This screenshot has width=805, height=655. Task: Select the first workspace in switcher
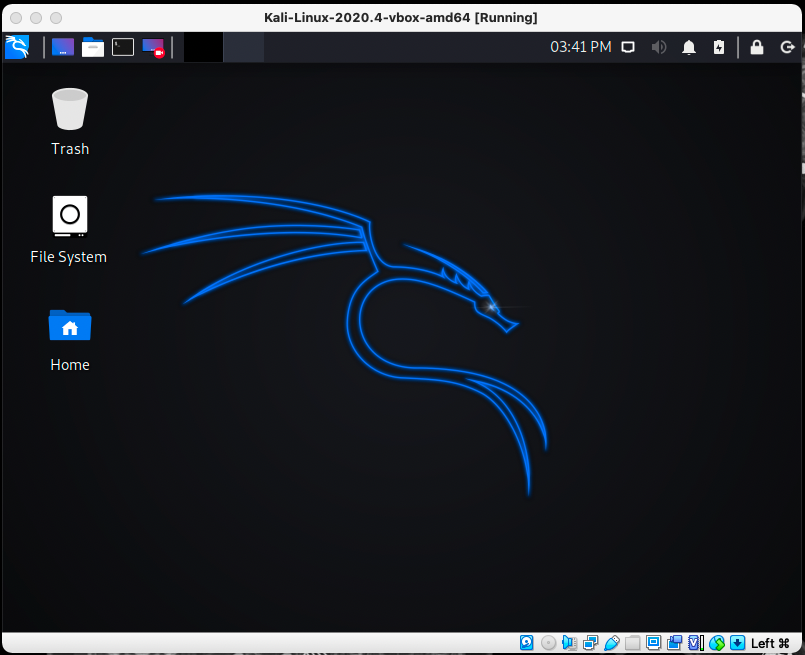(203, 47)
